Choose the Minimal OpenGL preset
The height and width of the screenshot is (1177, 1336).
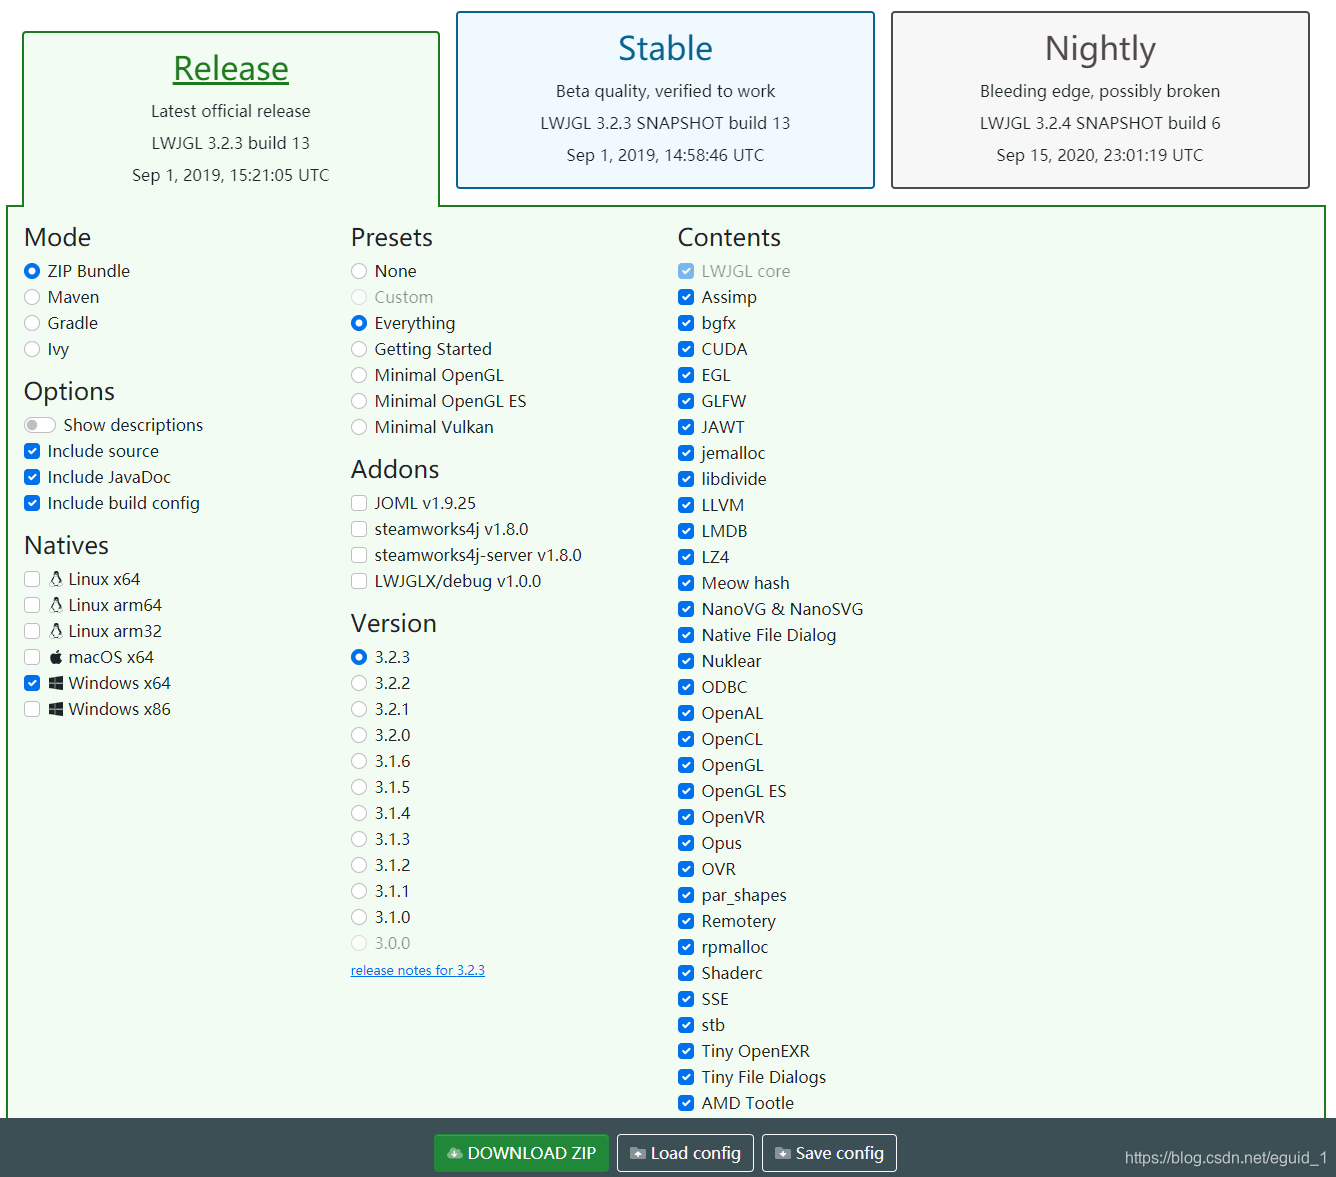pos(359,375)
